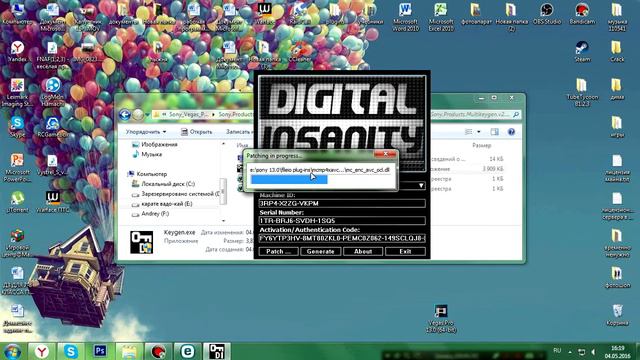
Task: Open the About button in keygen
Action: pyautogui.click(x=363, y=251)
